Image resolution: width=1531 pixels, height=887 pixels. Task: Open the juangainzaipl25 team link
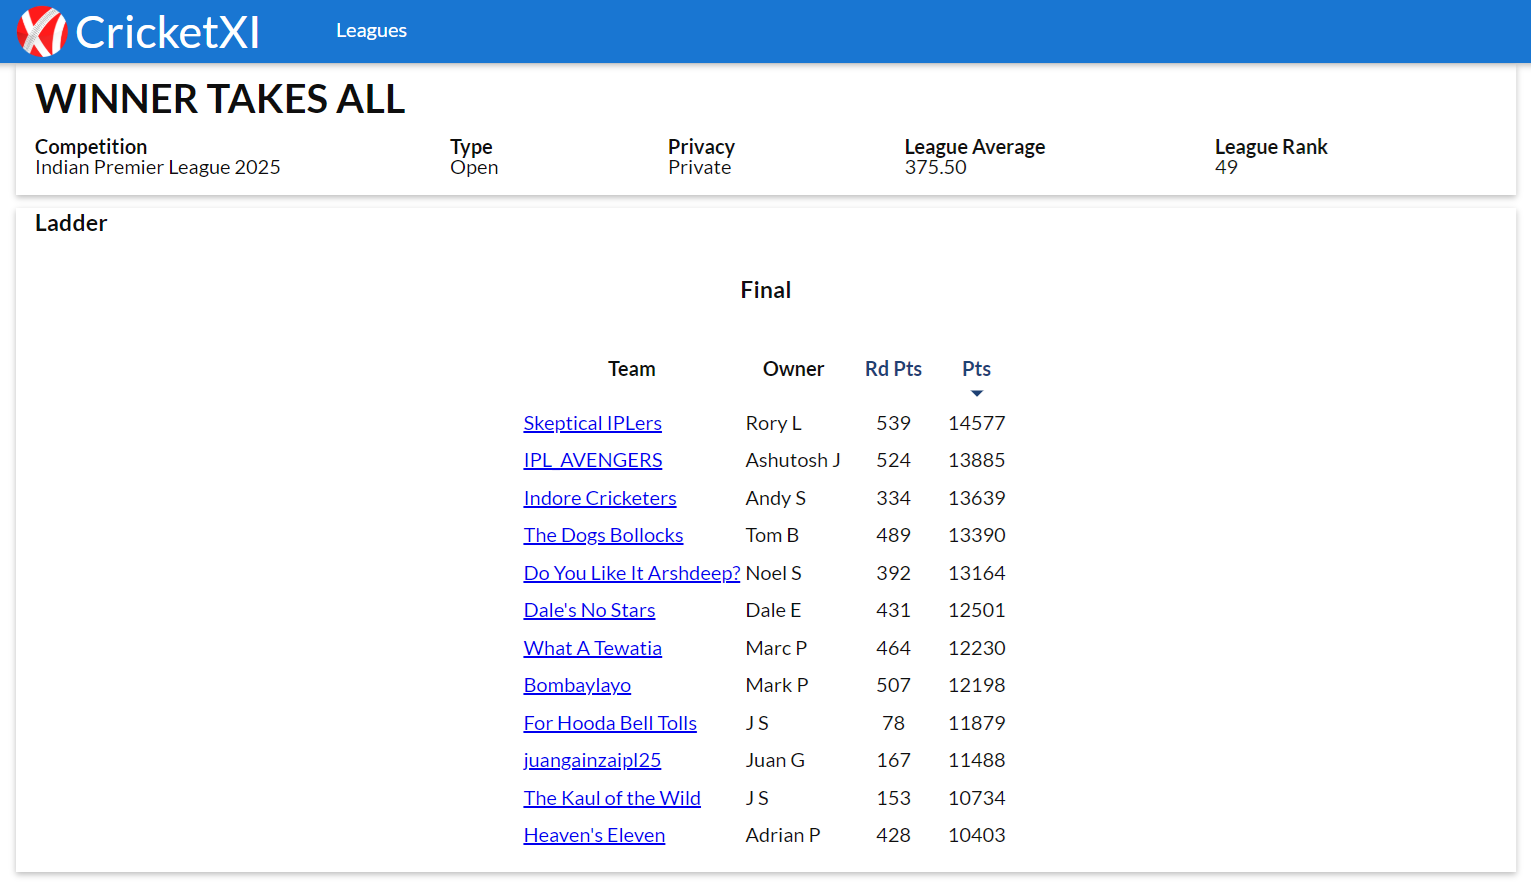pos(592,760)
